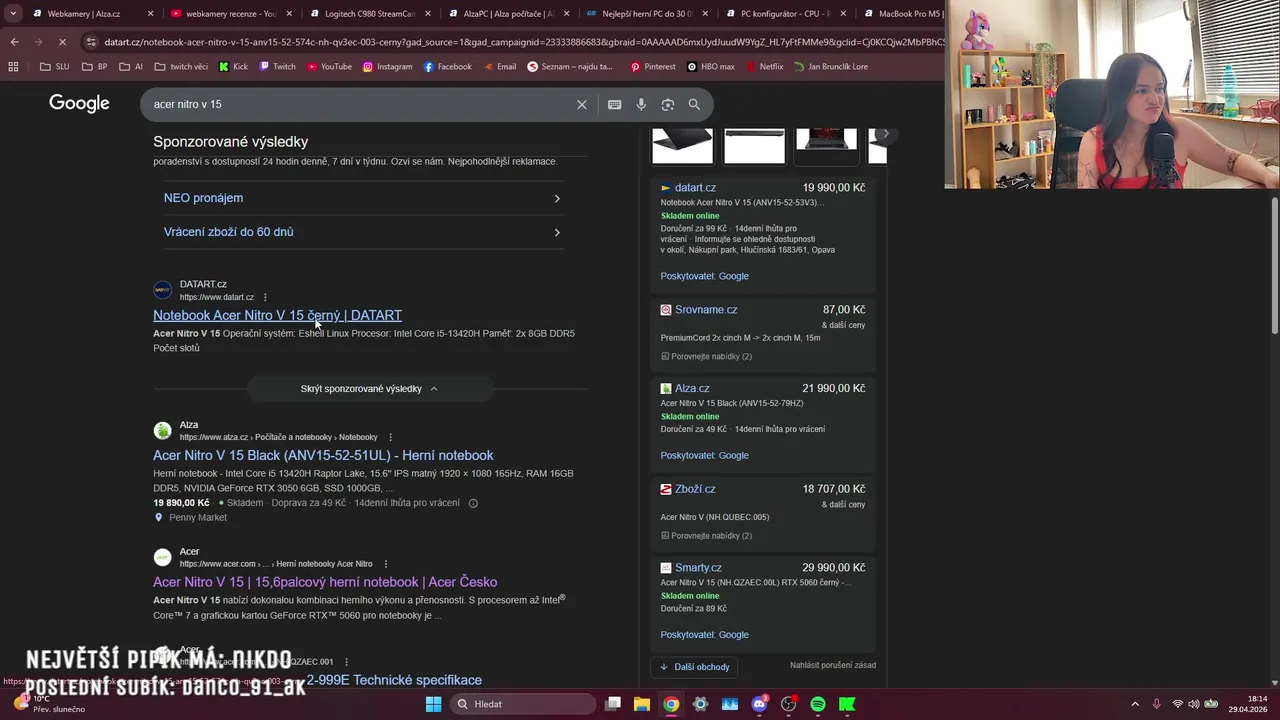Start voice search with microphone icon

tap(641, 104)
